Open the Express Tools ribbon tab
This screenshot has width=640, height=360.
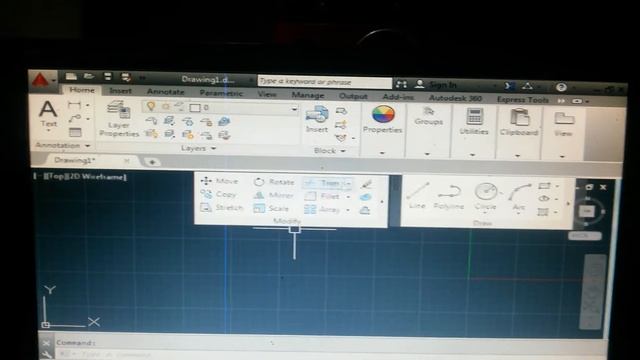coord(522,100)
